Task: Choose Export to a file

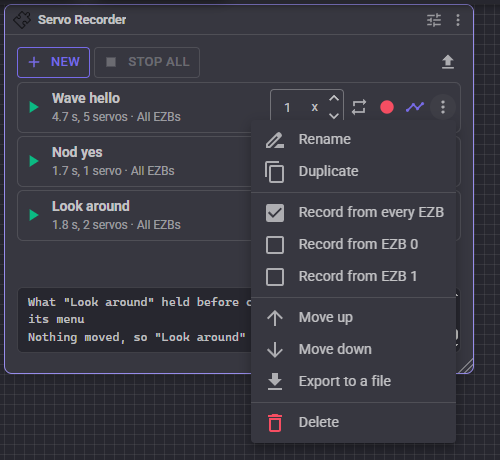Action: (x=353, y=382)
